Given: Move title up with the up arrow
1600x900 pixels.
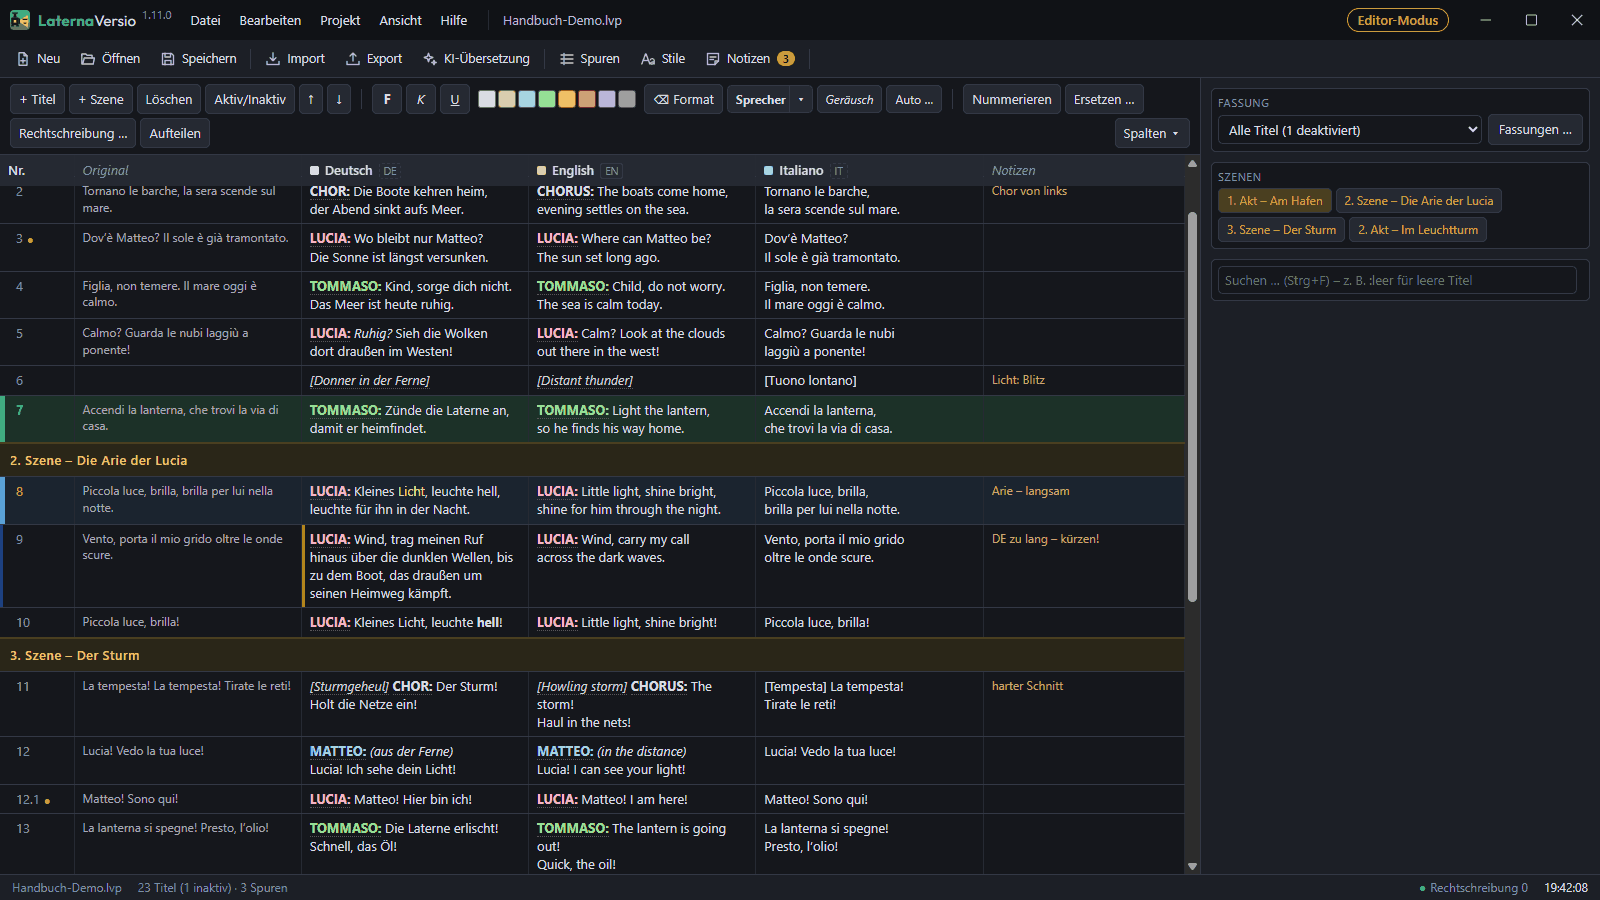Looking at the screenshot, I should point(311,100).
